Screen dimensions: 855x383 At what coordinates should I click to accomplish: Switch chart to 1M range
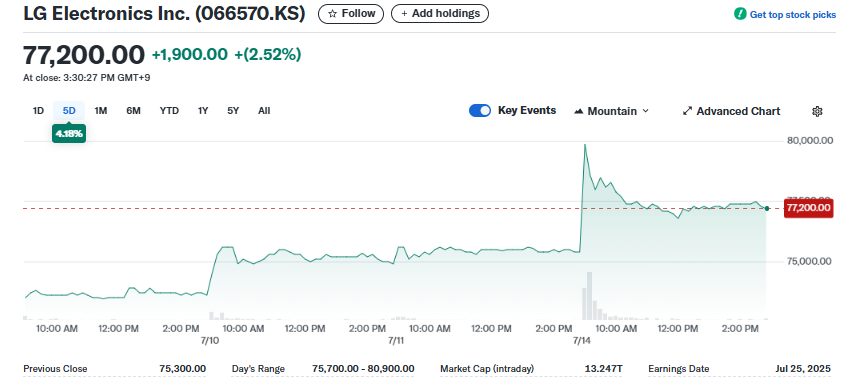tap(101, 111)
